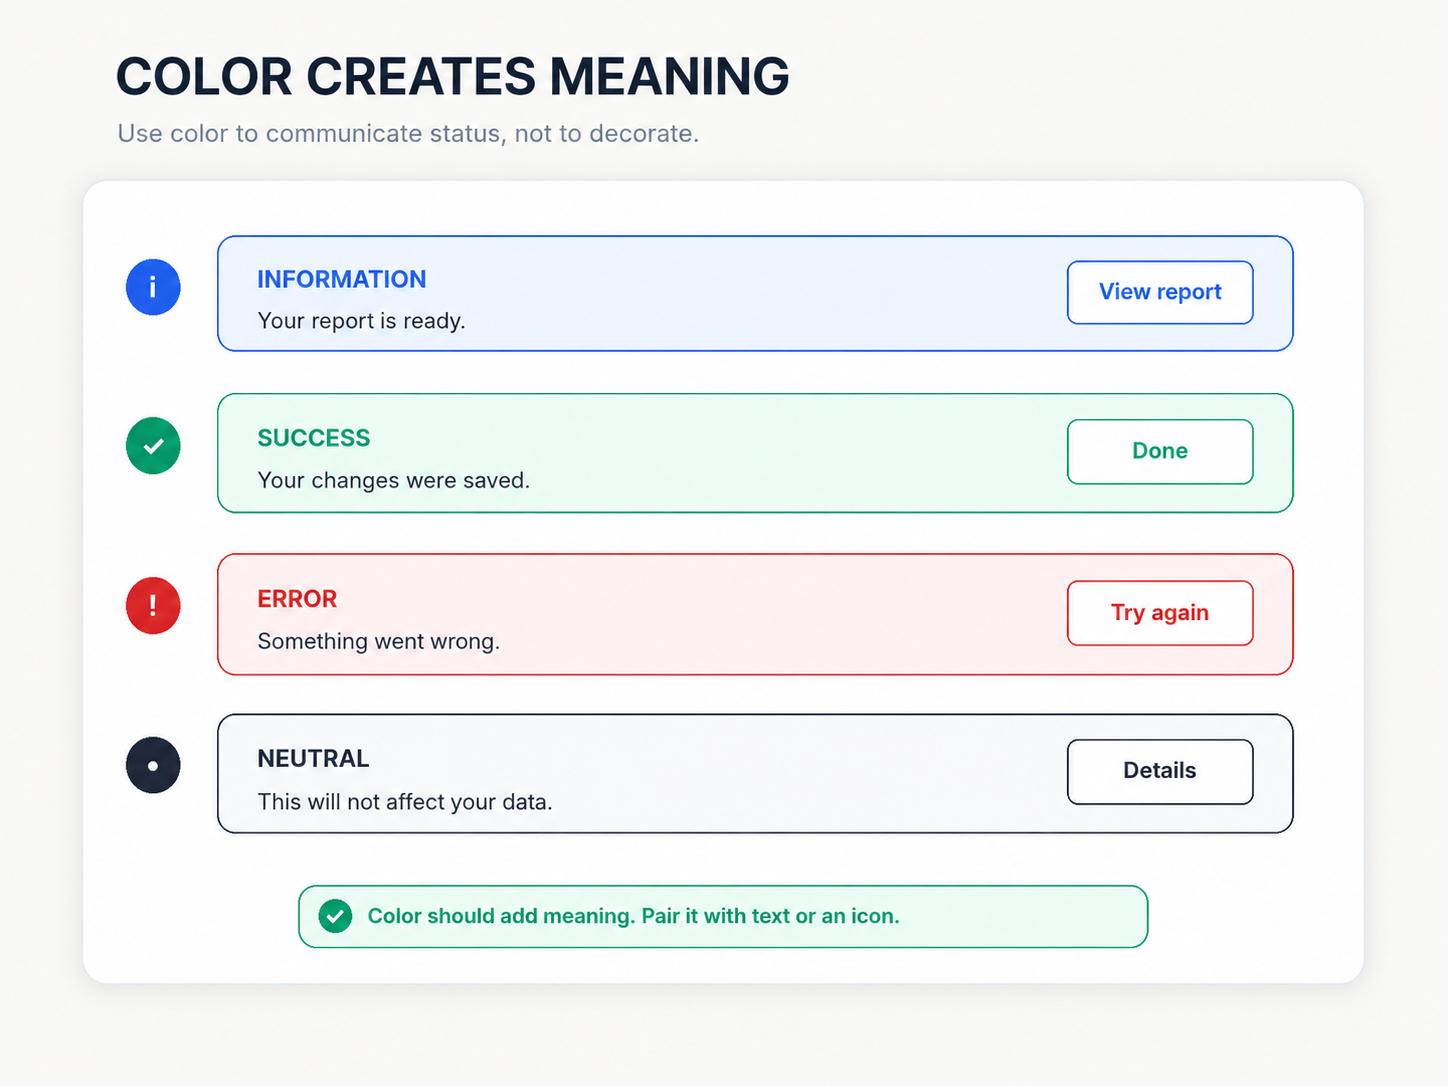This screenshot has height=1086, width=1448.
Task: Click the small checkmark icon in the footer tip
Action: [x=335, y=916]
